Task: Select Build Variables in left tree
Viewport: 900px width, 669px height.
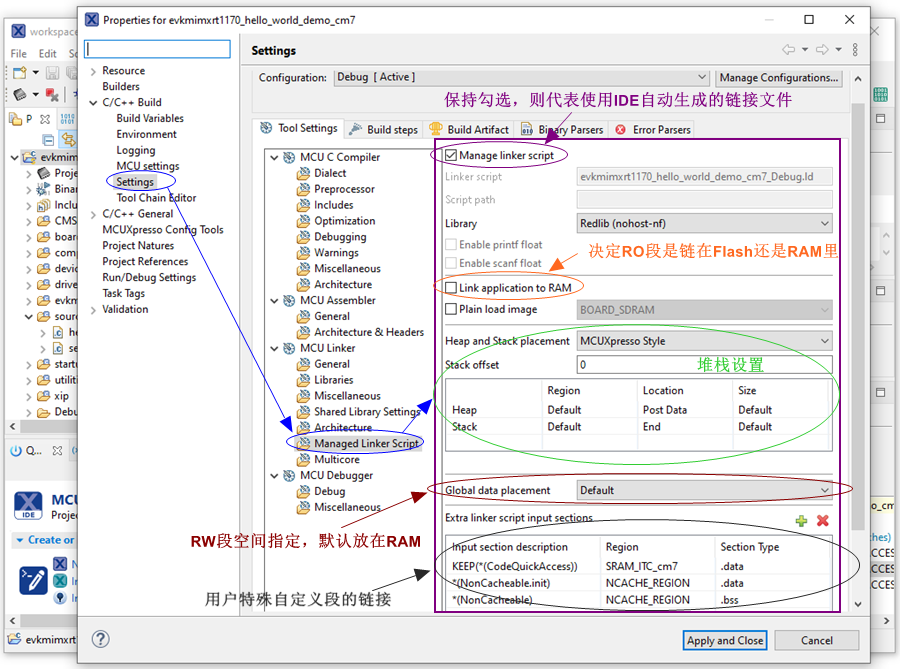Action: pyautogui.click(x=150, y=118)
